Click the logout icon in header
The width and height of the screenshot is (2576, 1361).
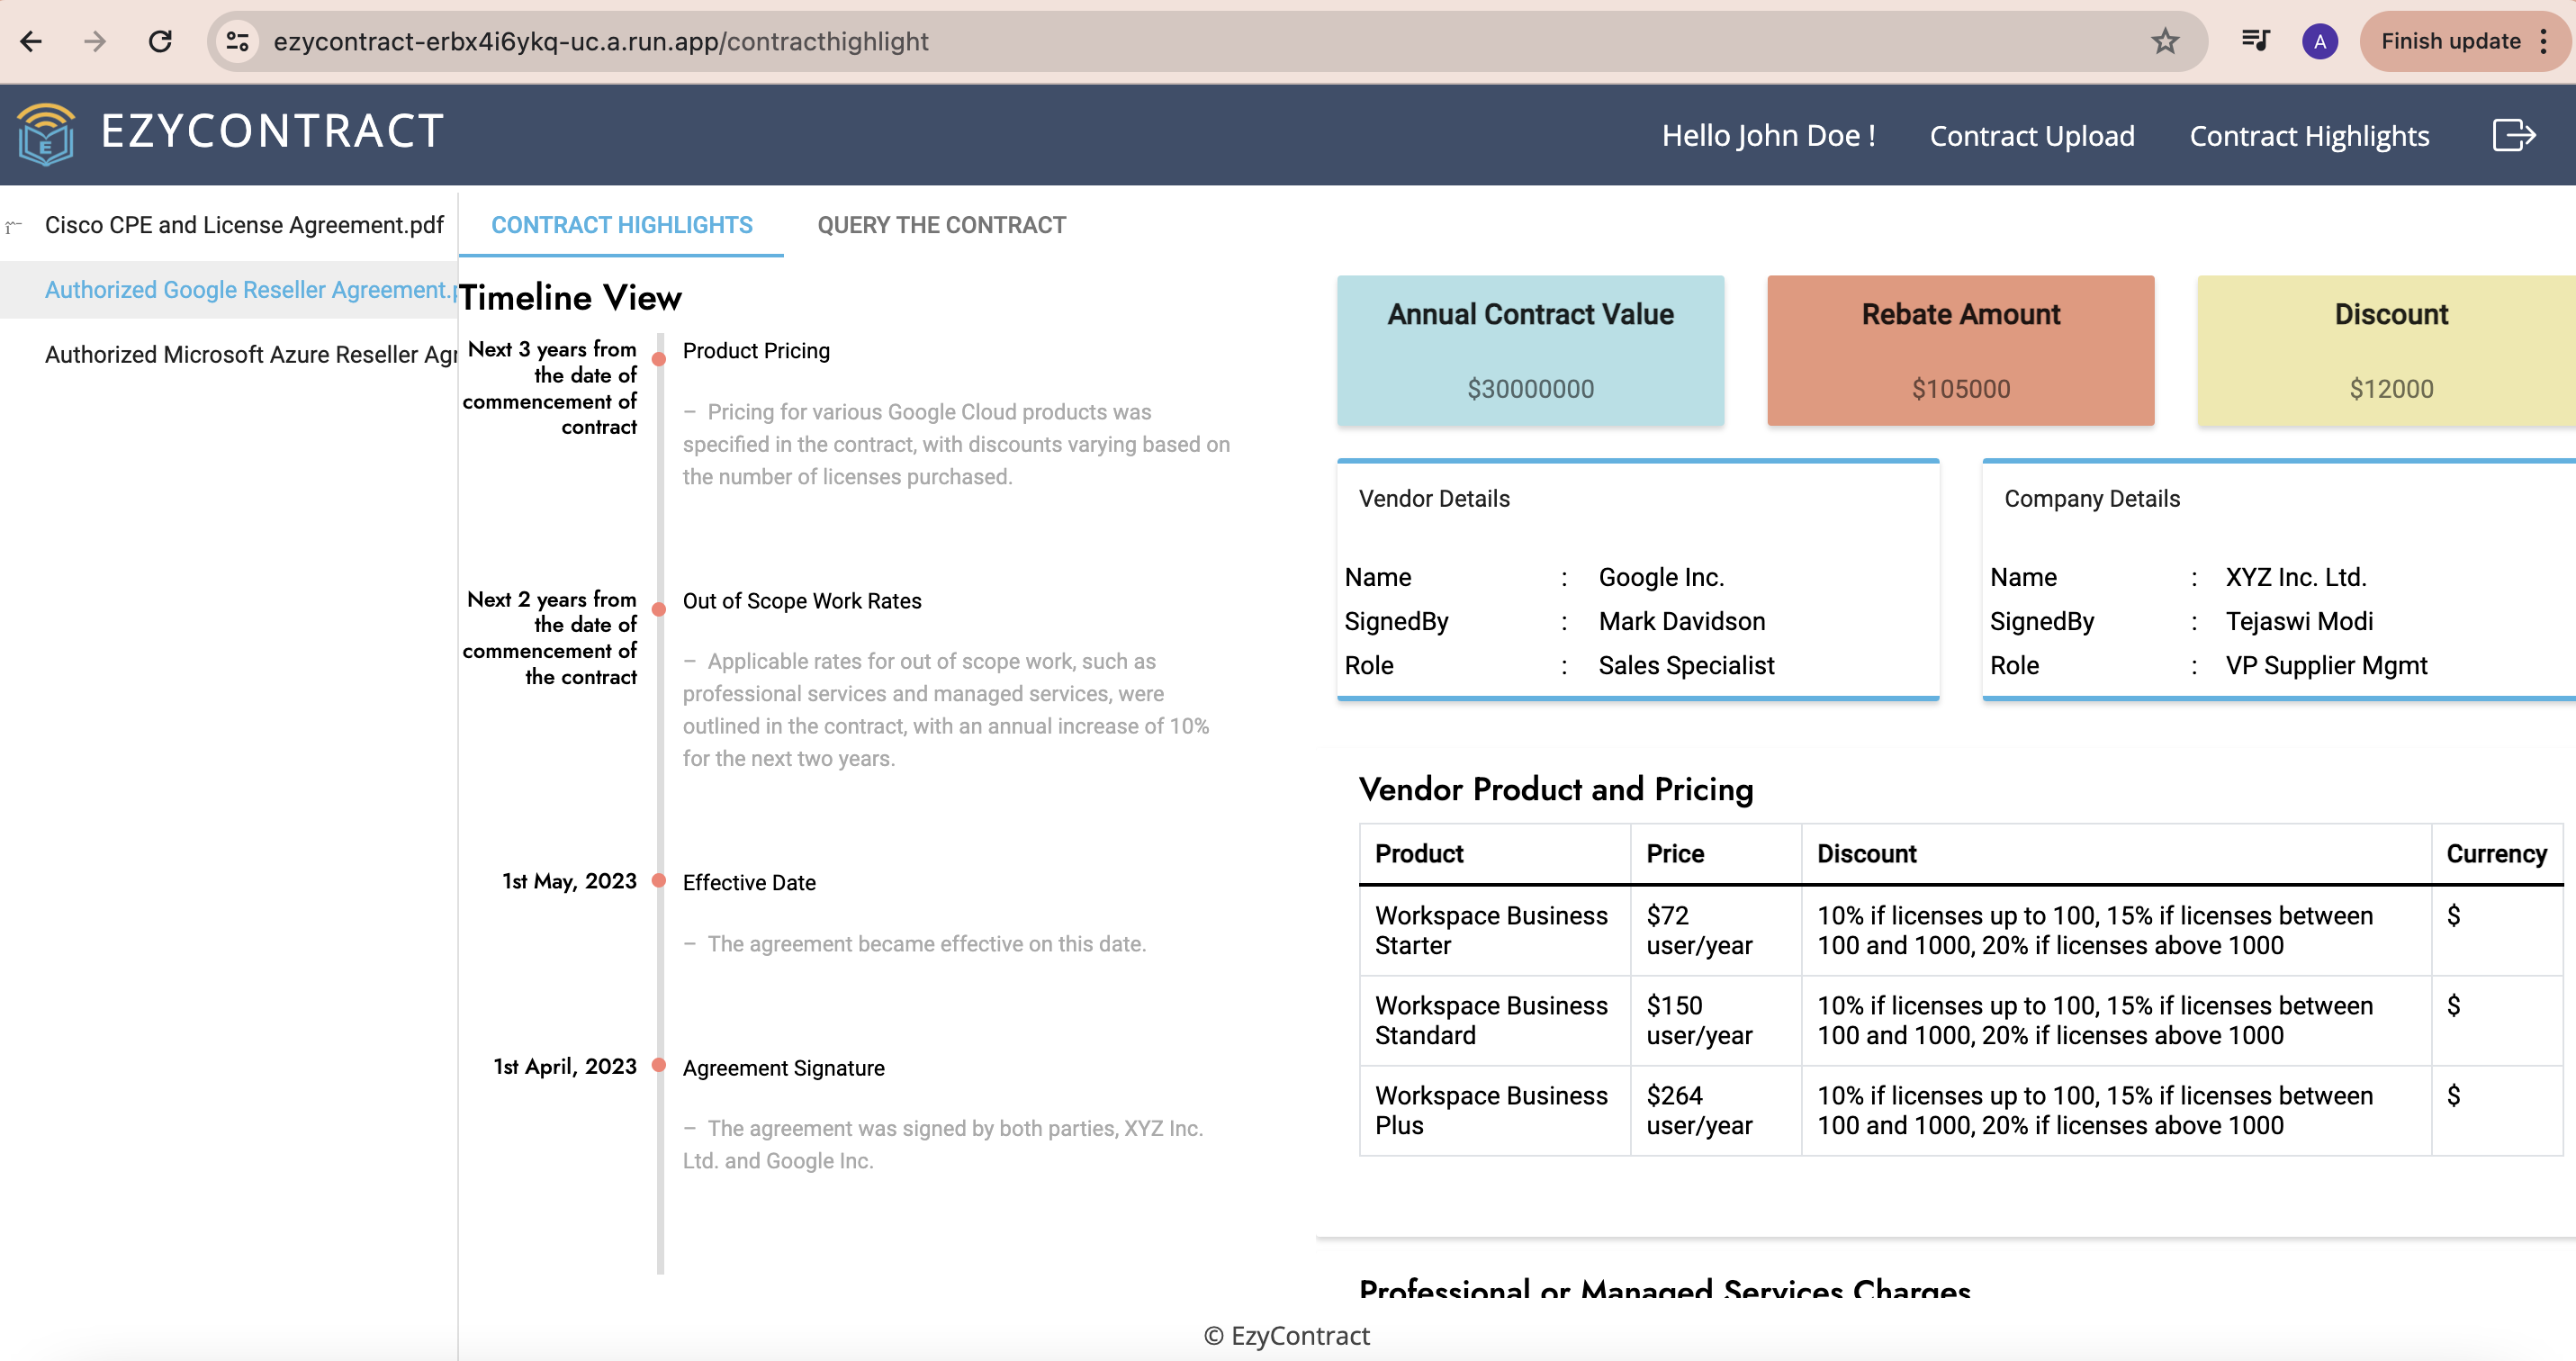point(2513,135)
